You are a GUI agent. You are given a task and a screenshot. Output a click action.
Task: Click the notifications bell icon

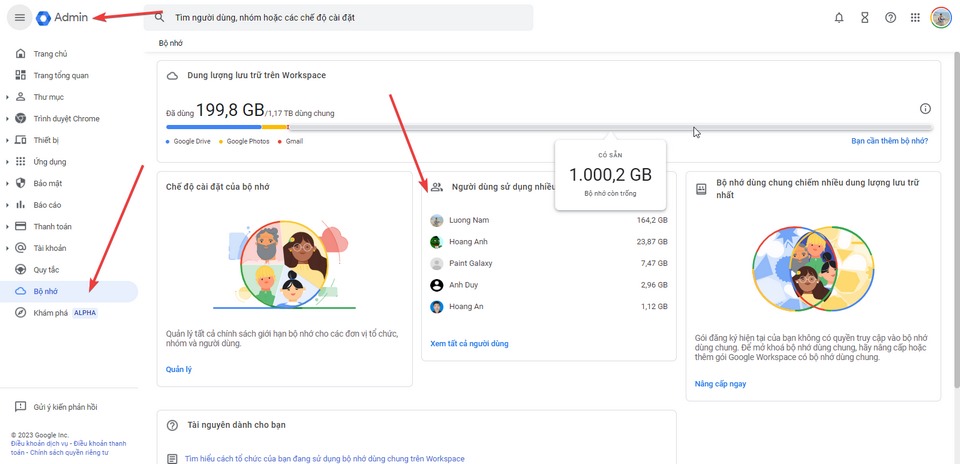pos(839,18)
